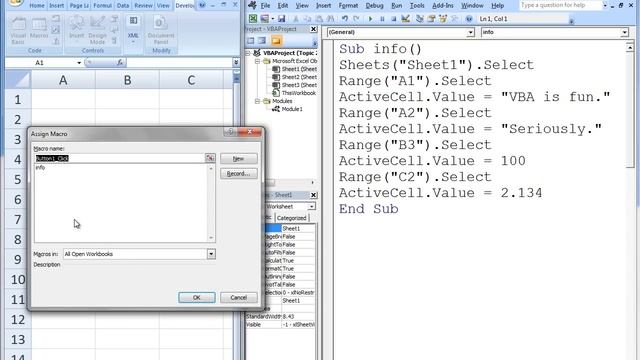Open the (General) object dropdown
Image resolution: width=640 pixels, height=360 pixels.
pos(471,32)
